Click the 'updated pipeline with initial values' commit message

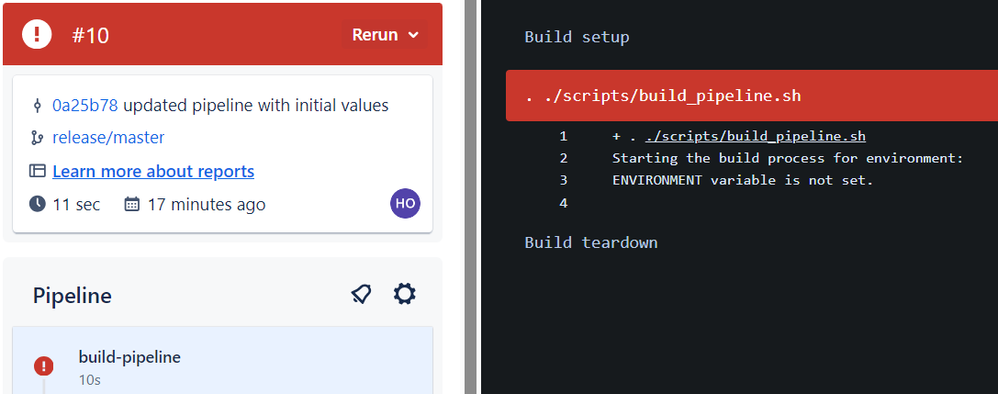coord(256,105)
